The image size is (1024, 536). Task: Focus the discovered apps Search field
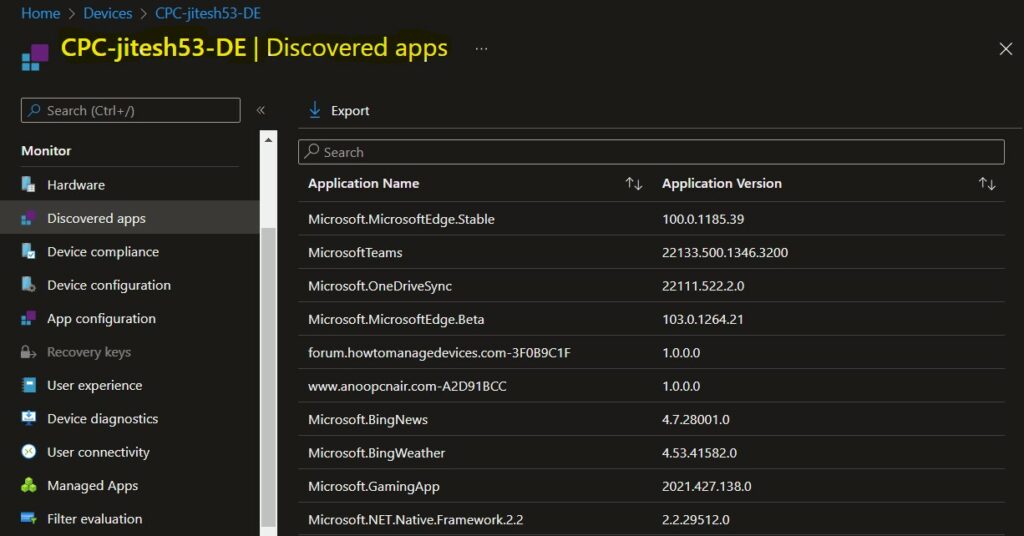651,151
